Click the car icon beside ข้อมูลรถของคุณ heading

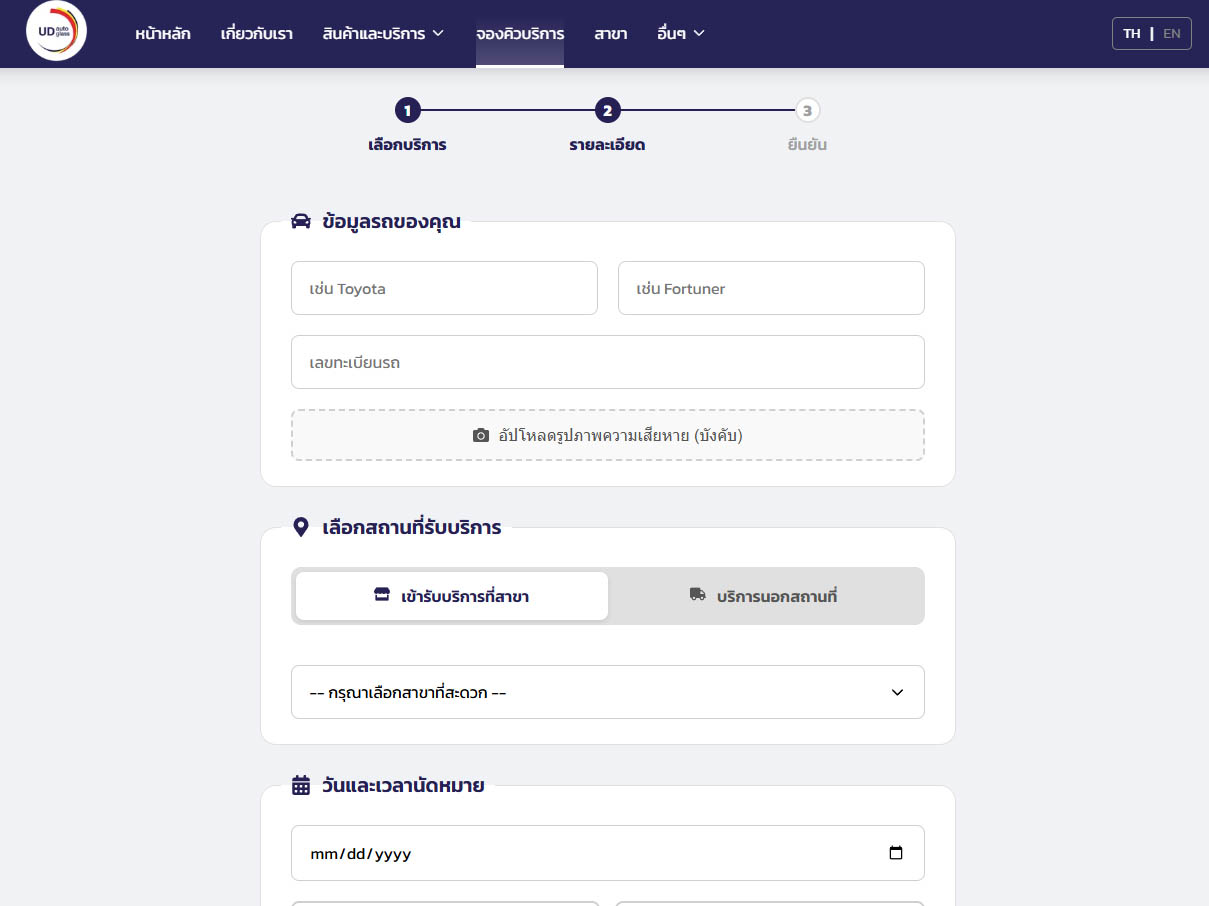pyautogui.click(x=301, y=222)
